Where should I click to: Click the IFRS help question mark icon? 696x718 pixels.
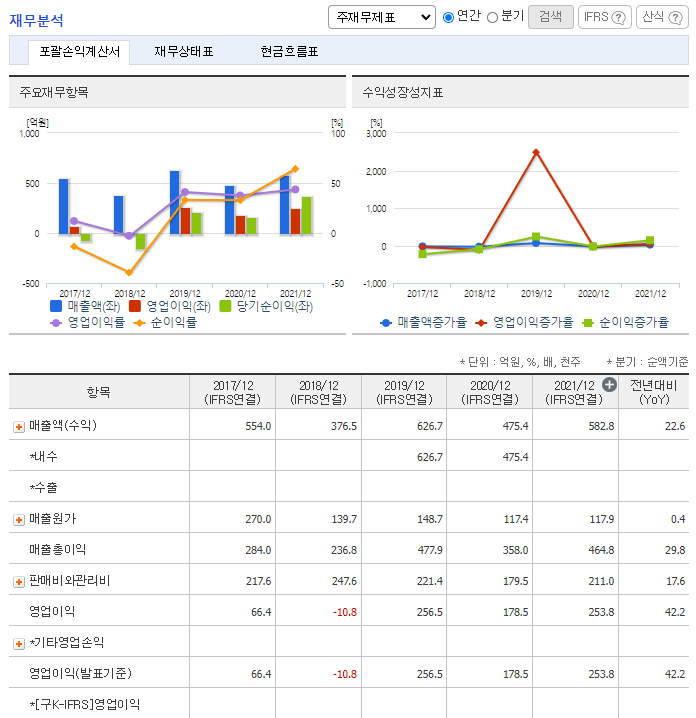[x=619, y=17]
